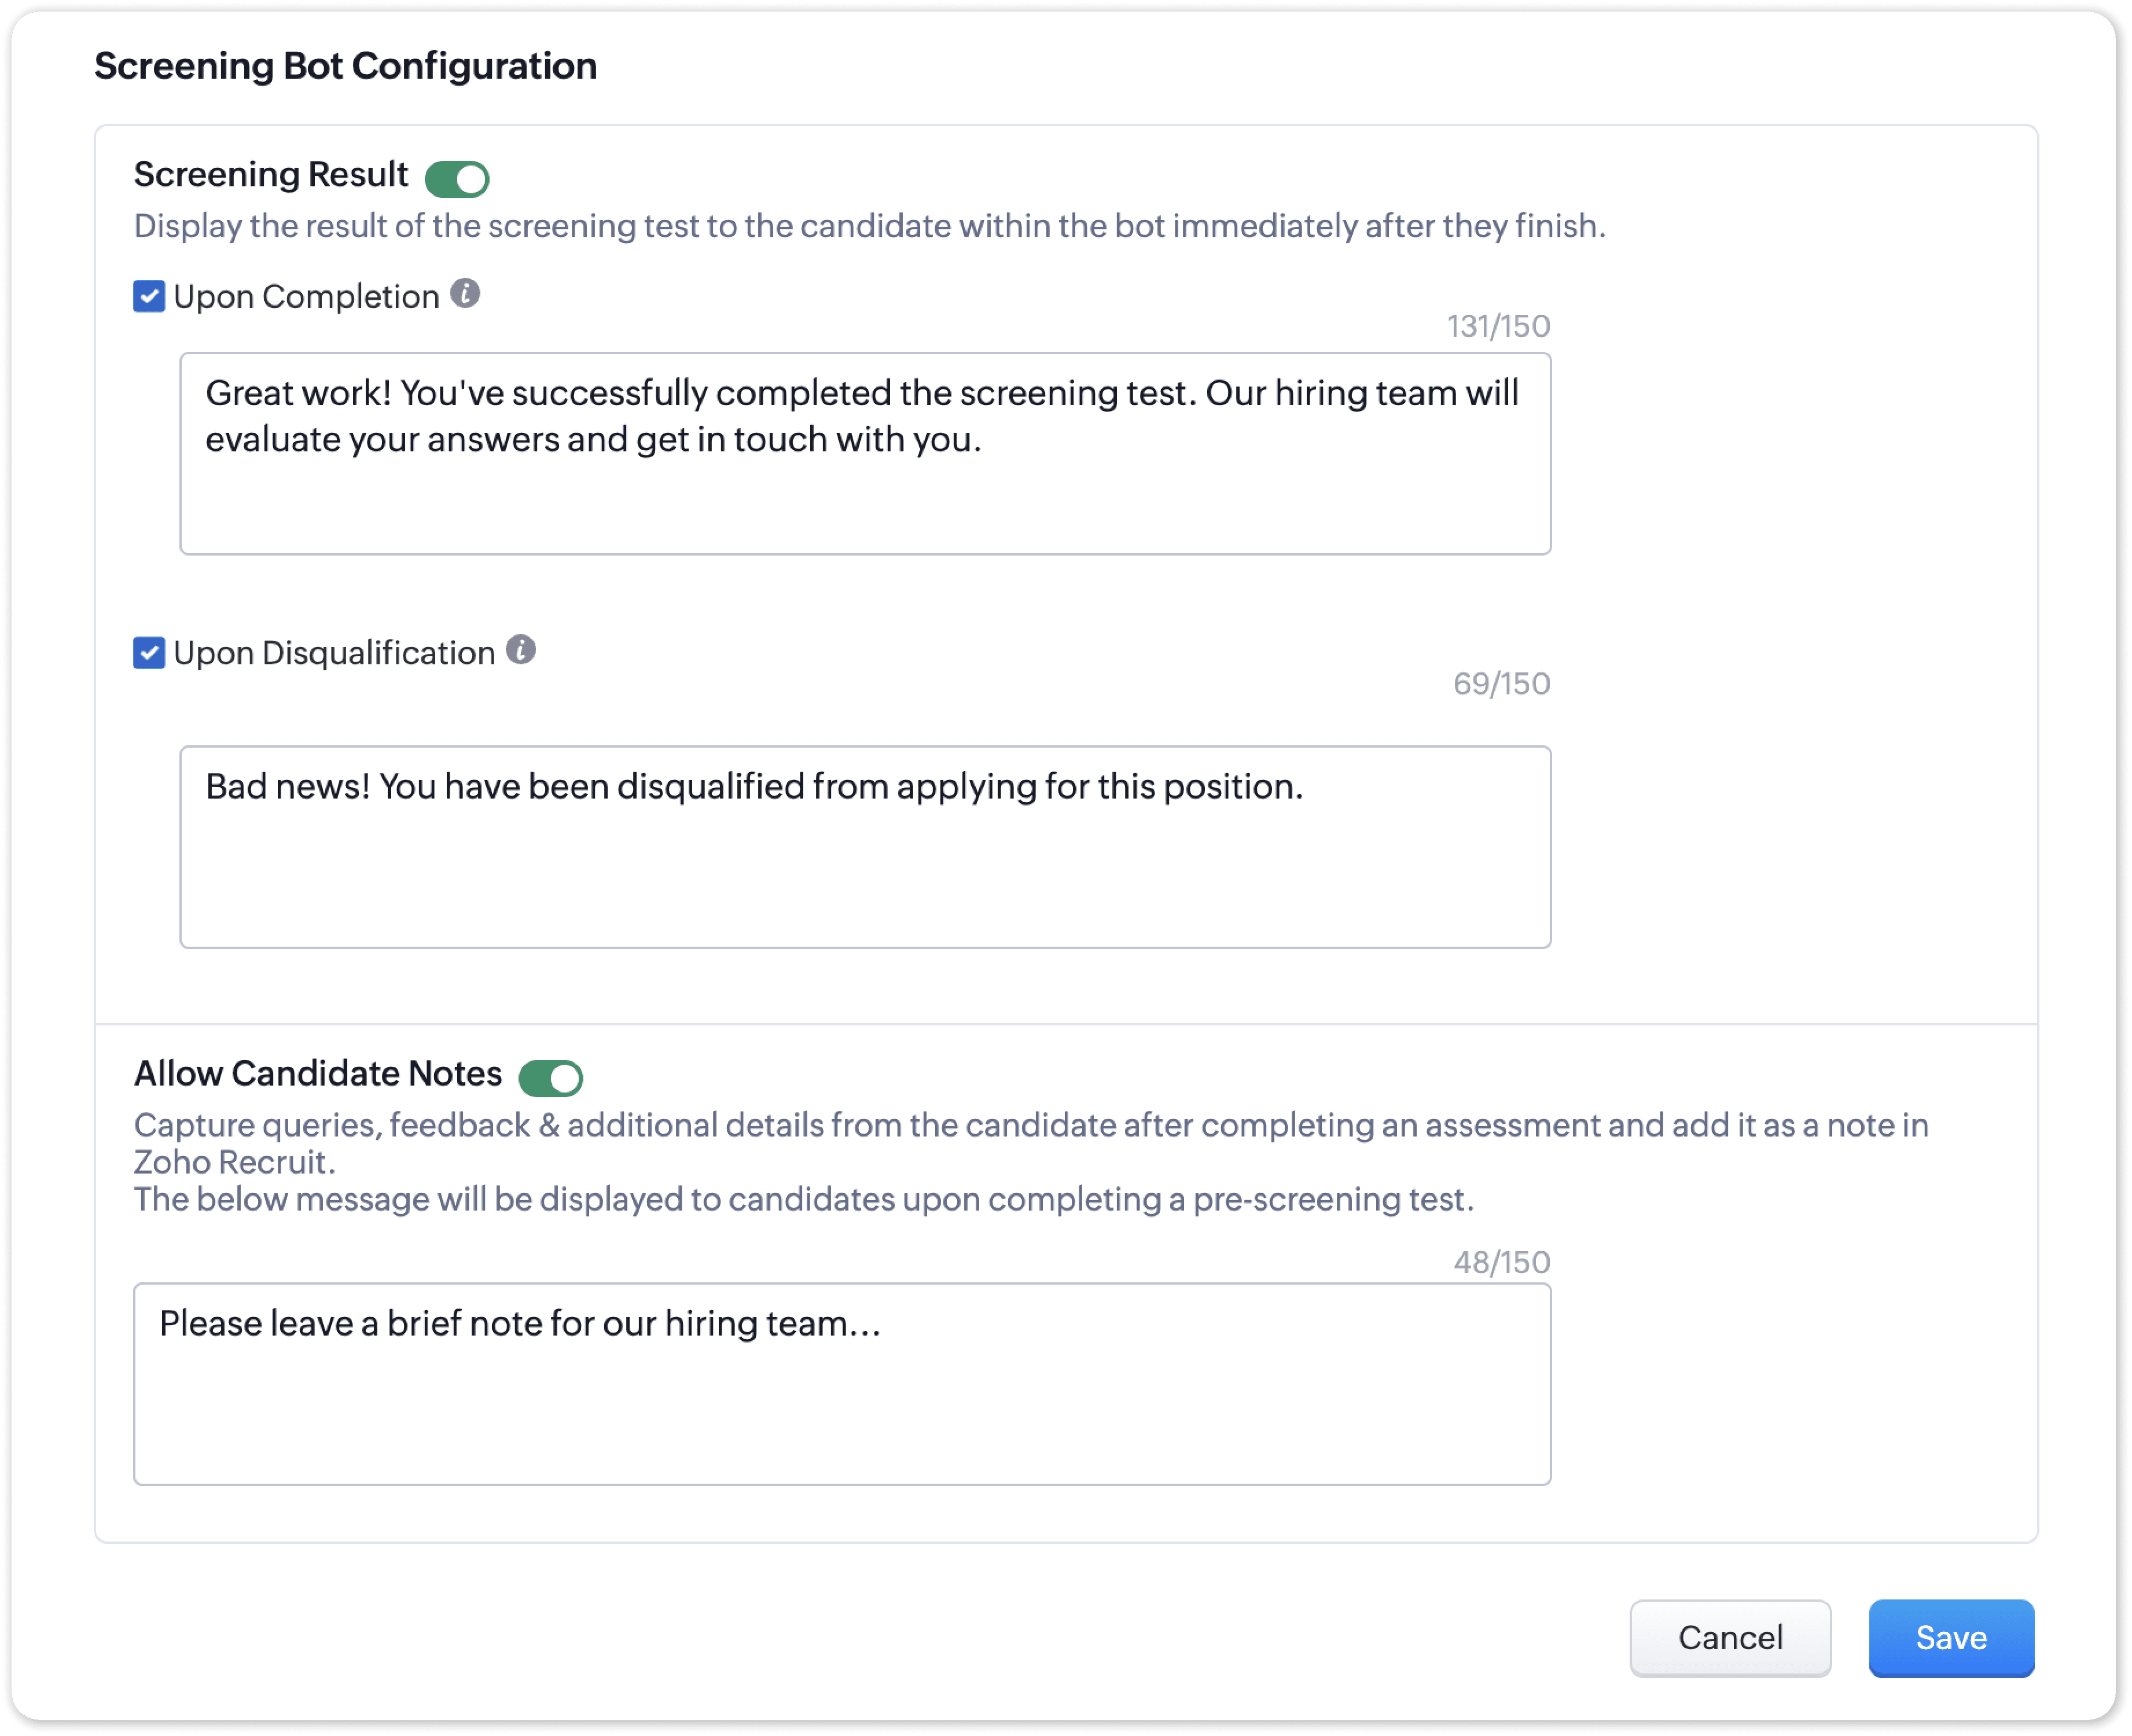2132x1736 pixels.
Task: Disable the Screening Result toggle
Action: 457,179
